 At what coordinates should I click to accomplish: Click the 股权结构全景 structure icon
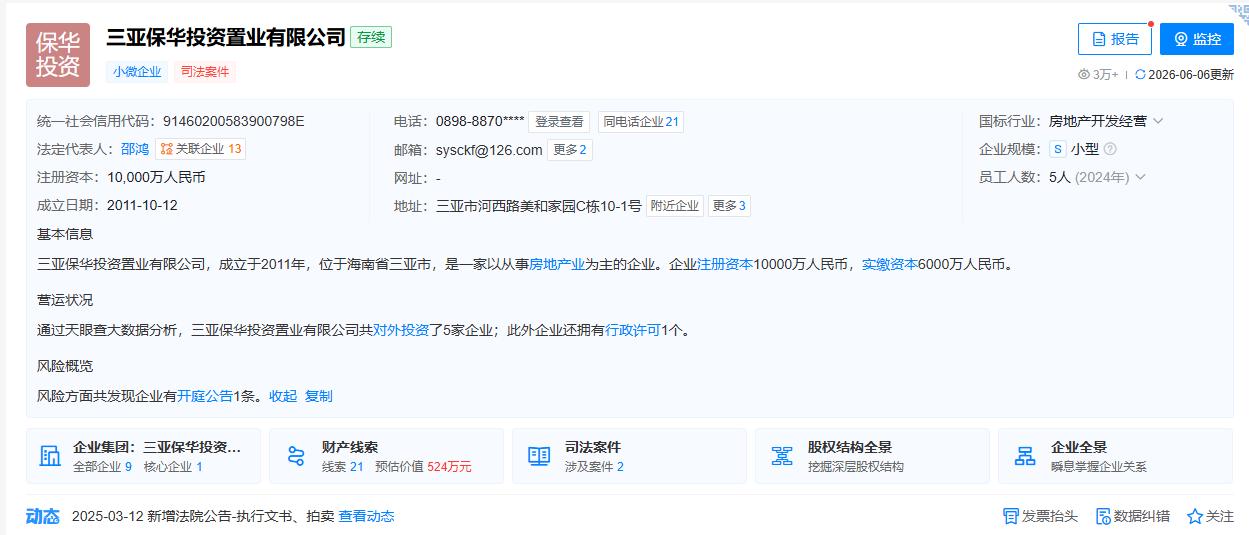coord(782,456)
